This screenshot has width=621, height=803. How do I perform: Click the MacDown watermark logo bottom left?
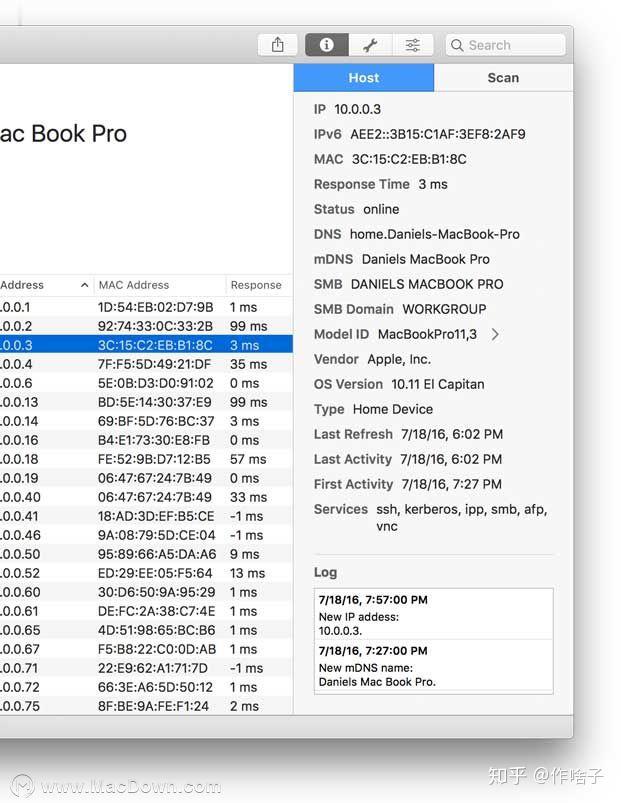click(x=22, y=785)
